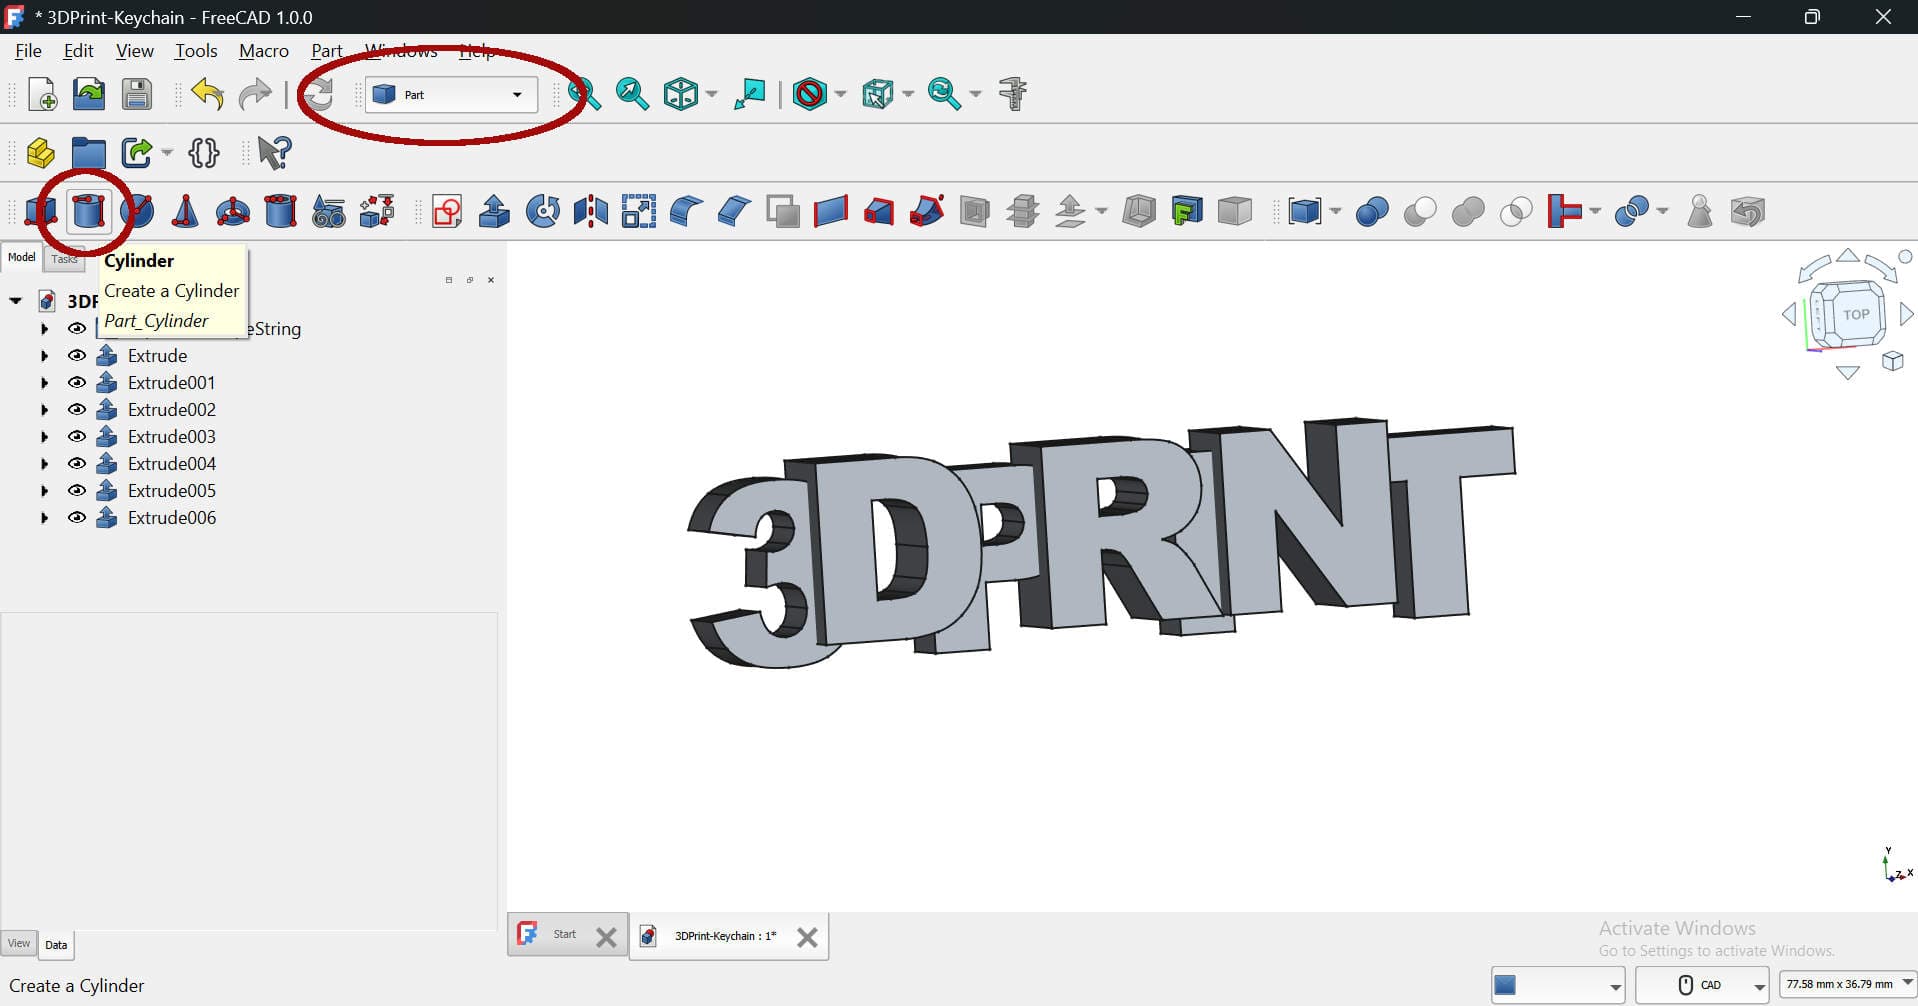Select the Cylinder primitive tool

(x=88, y=212)
